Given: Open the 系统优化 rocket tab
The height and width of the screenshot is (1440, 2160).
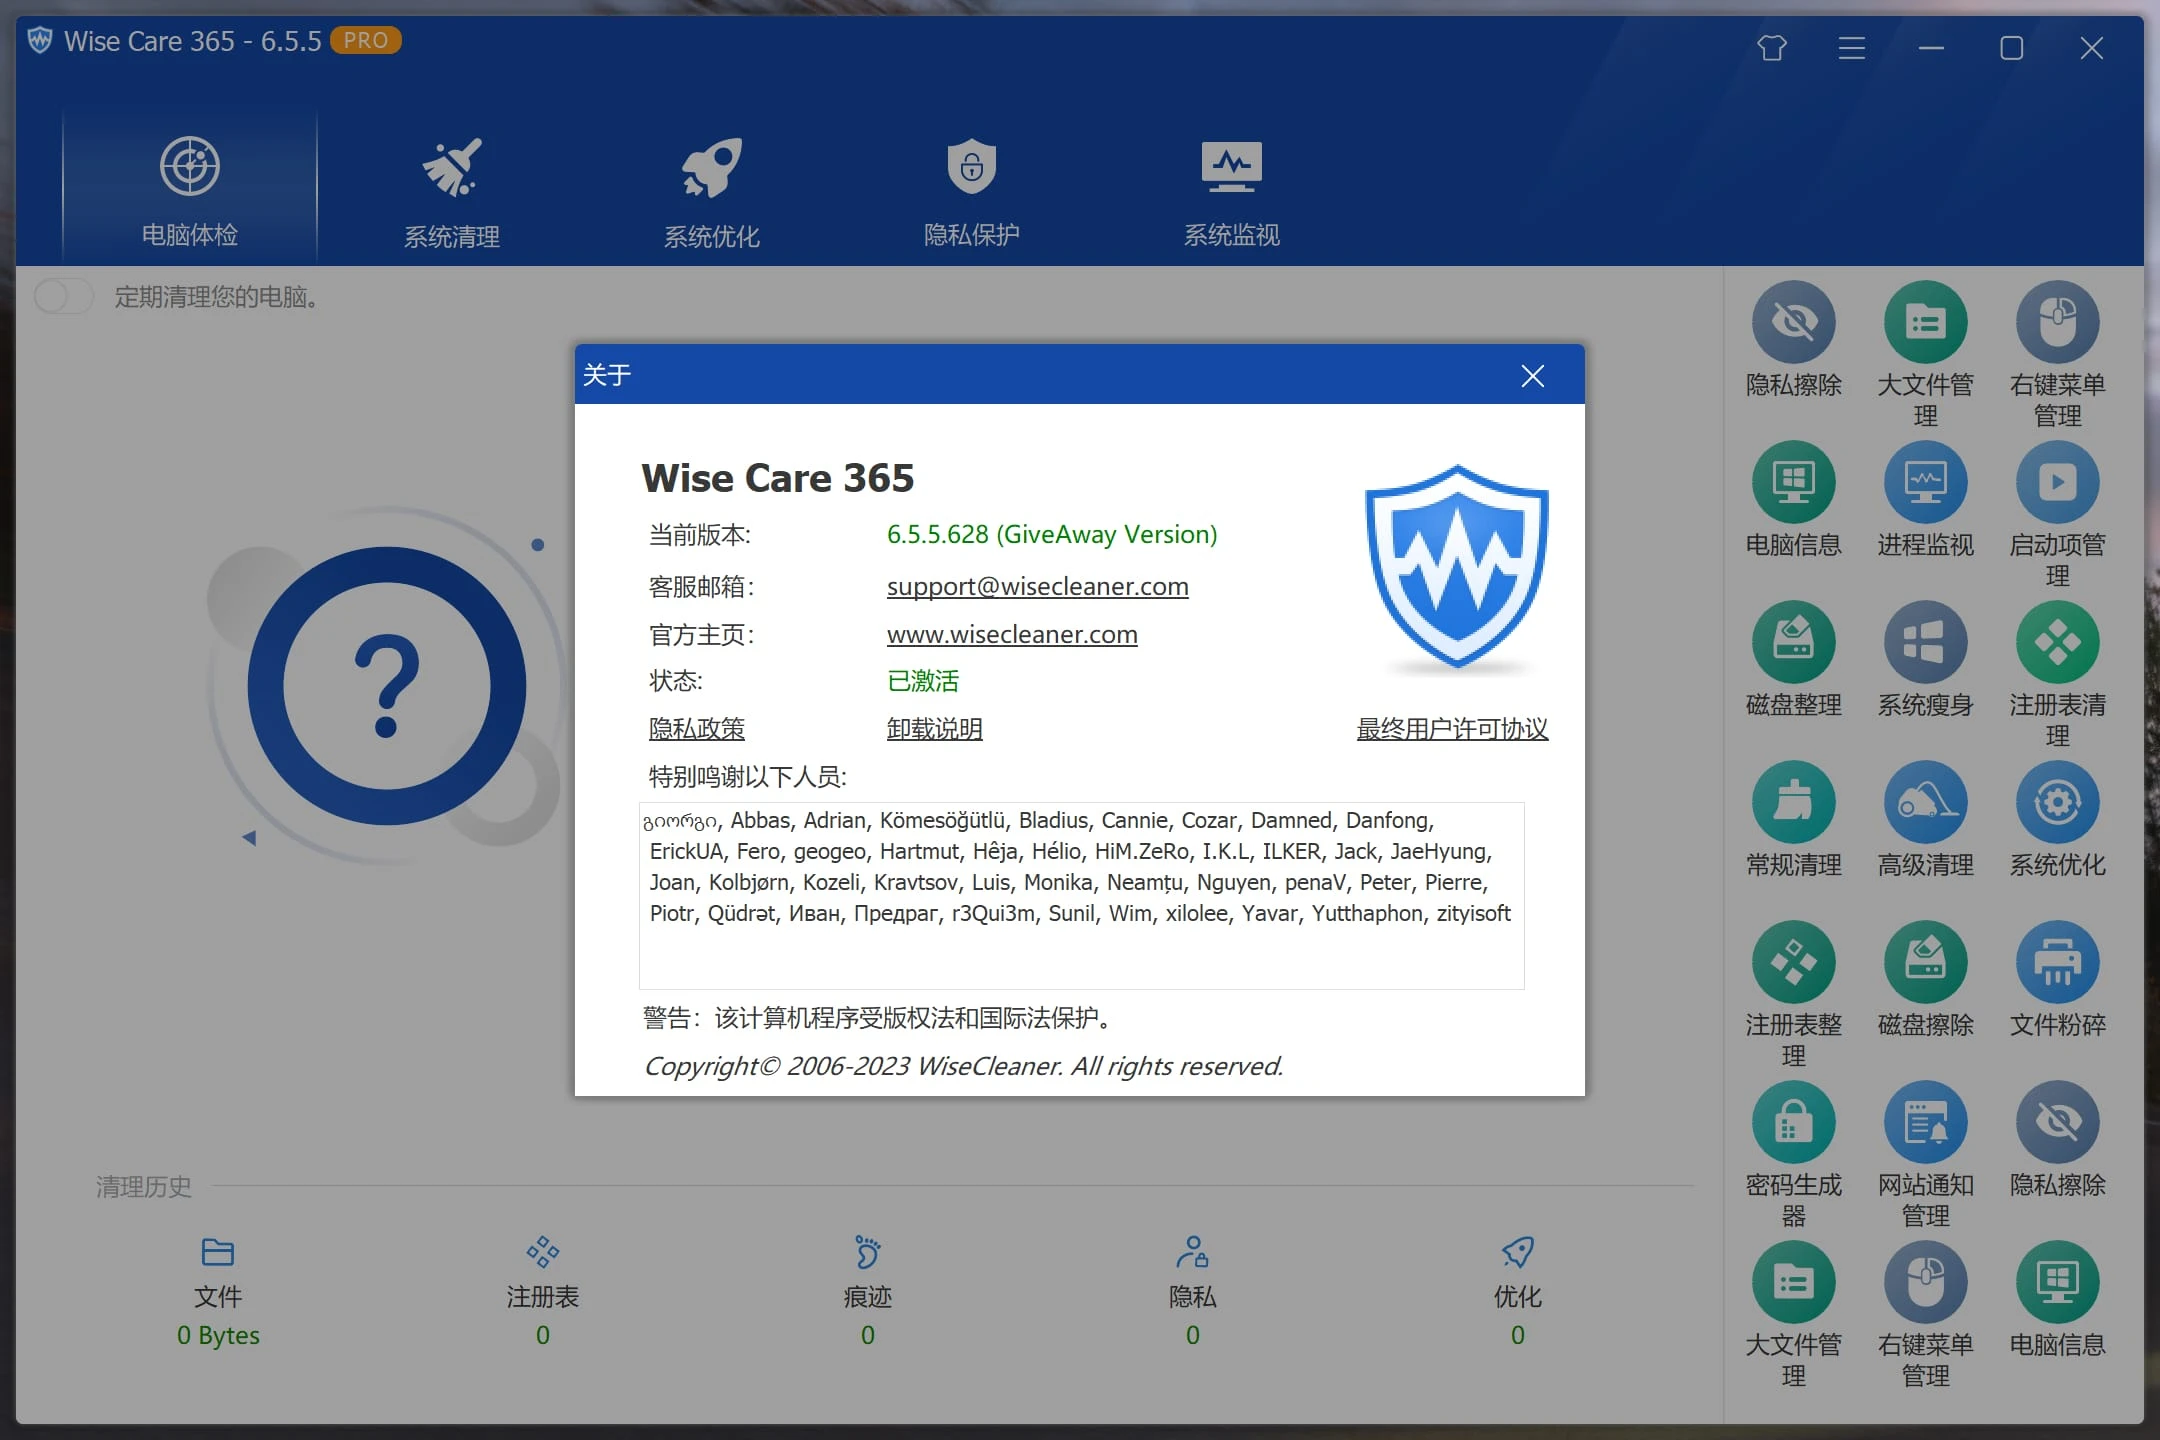Looking at the screenshot, I should click(x=711, y=190).
